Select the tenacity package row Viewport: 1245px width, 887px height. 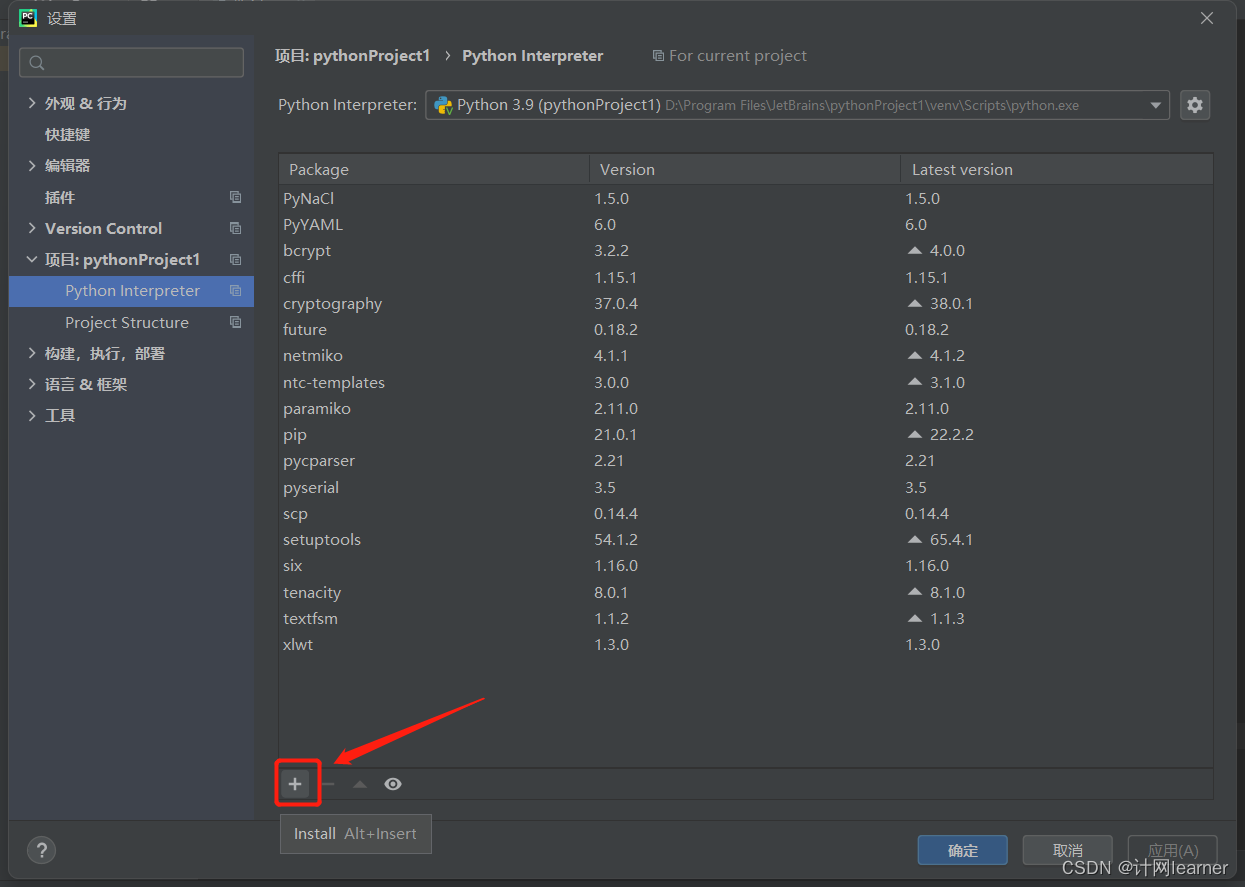(x=746, y=592)
